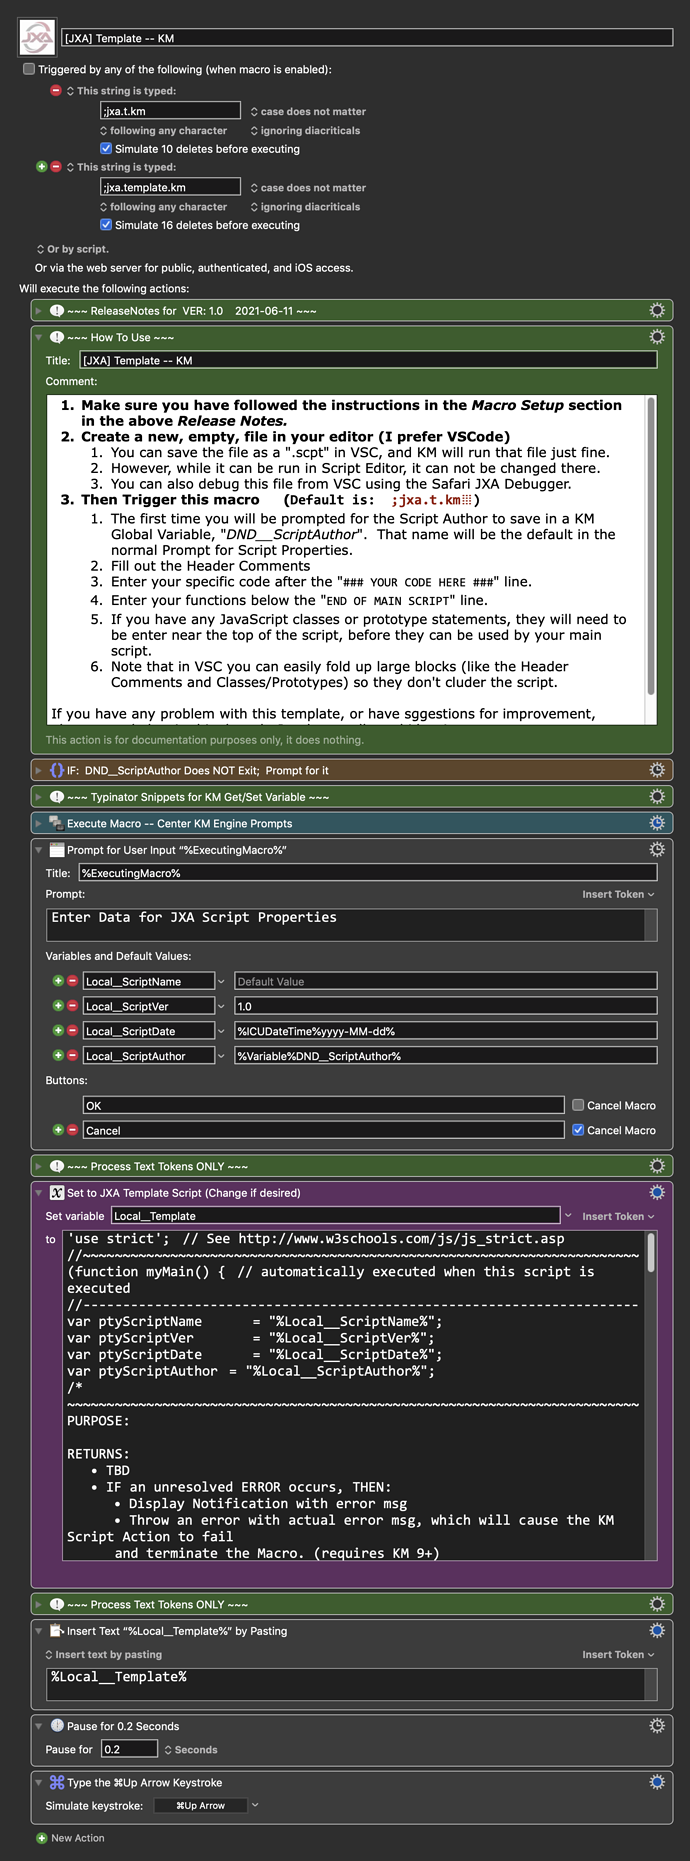Change the Seconds unit popup for pause
The height and width of the screenshot is (1861, 690).
(x=191, y=1750)
